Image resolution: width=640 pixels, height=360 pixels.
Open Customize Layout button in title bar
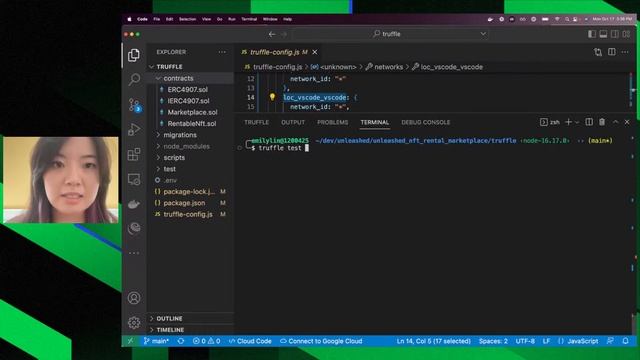point(627,34)
